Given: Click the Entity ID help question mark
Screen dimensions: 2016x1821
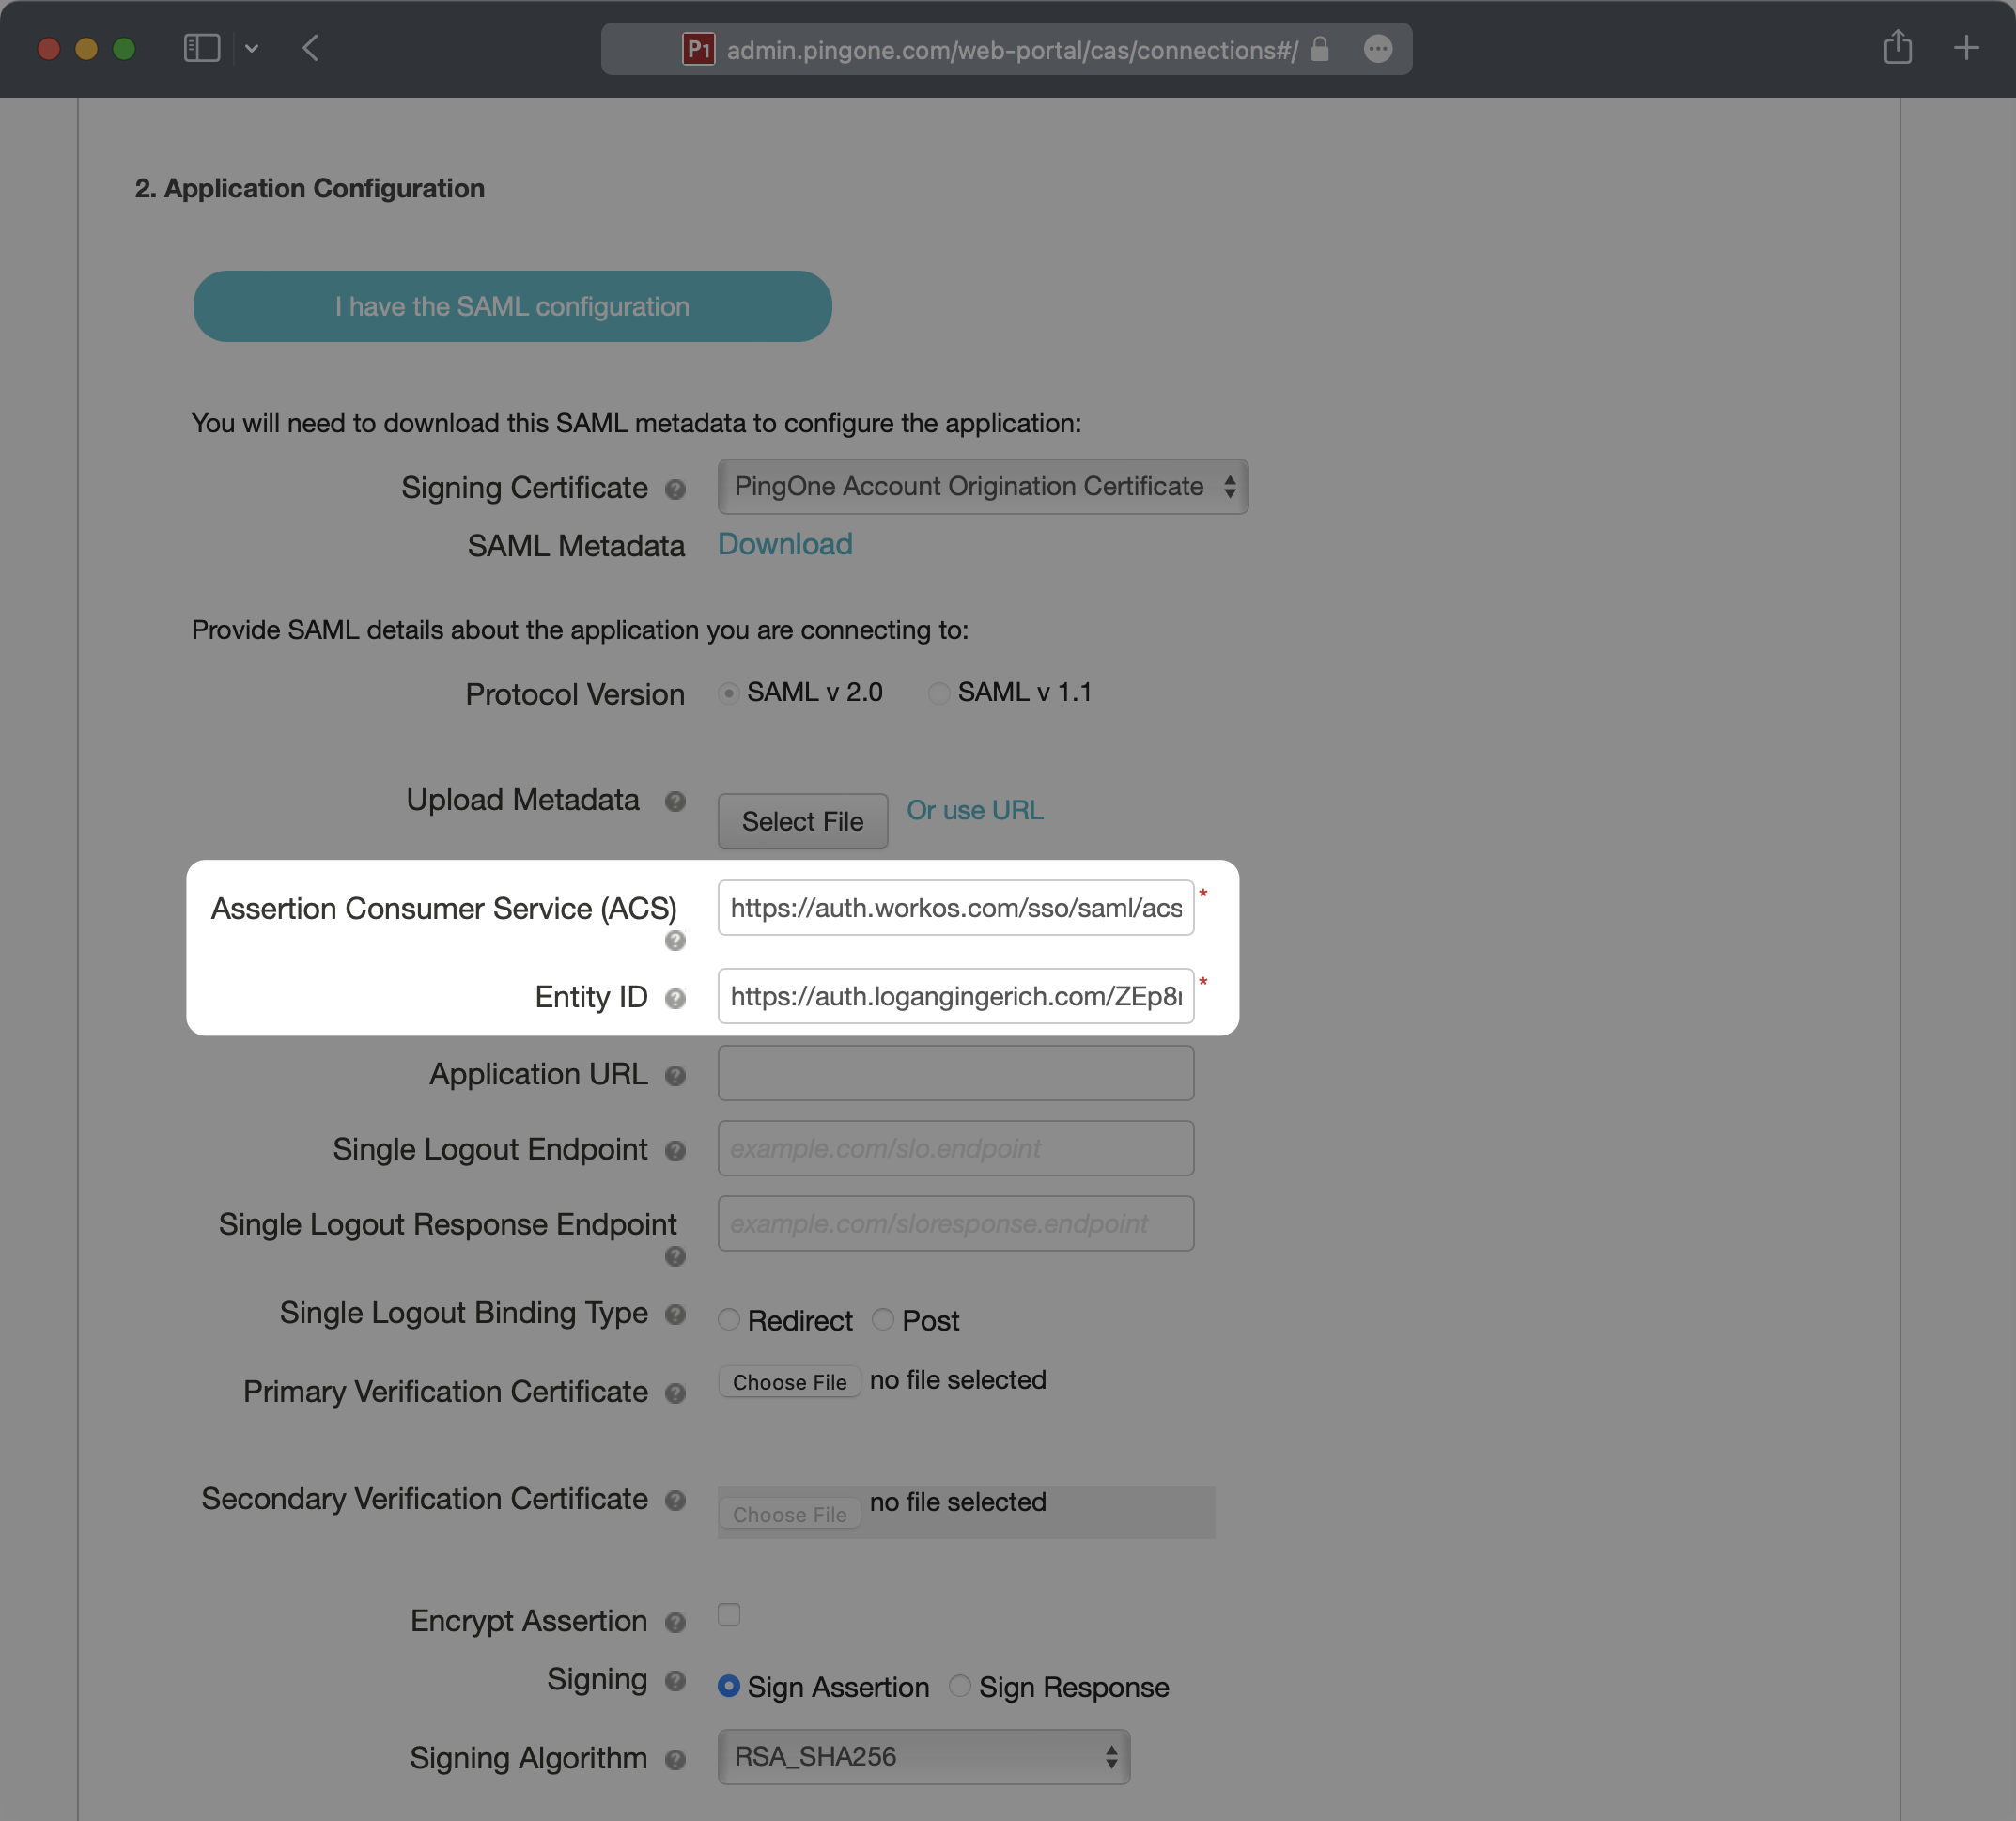Looking at the screenshot, I should tap(675, 999).
